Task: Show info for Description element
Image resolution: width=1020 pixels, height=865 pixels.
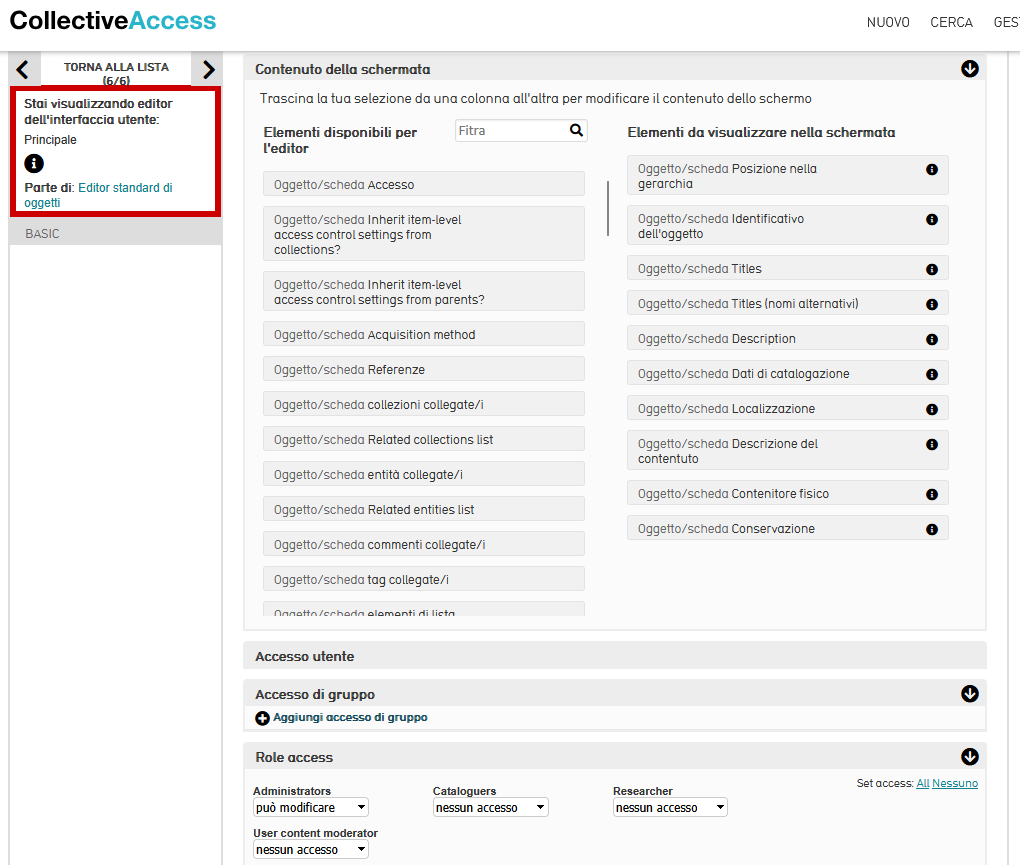Action: point(932,339)
